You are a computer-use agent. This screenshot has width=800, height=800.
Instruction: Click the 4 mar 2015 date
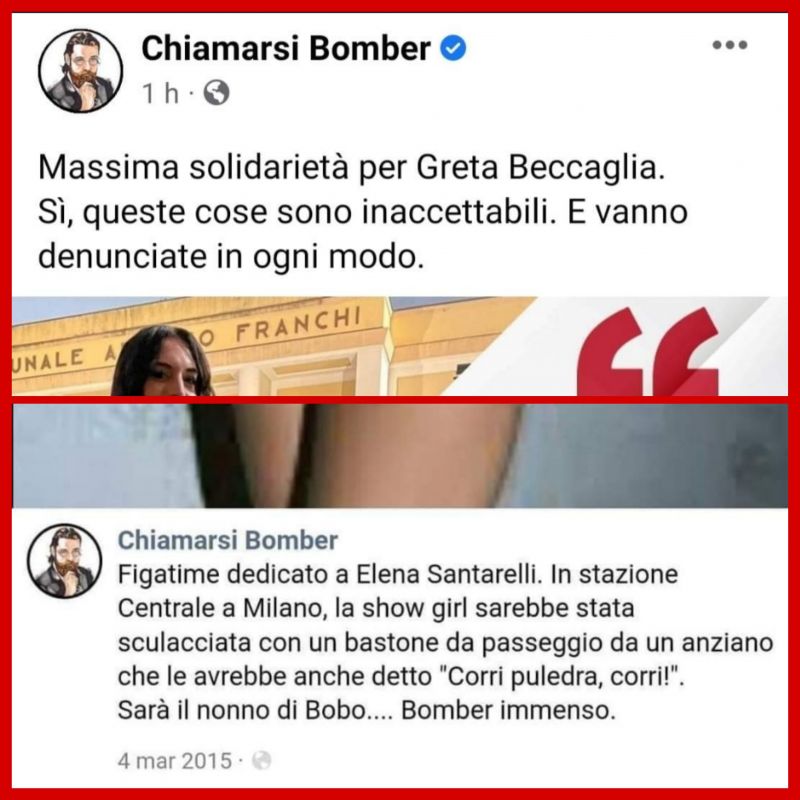[x=175, y=761]
